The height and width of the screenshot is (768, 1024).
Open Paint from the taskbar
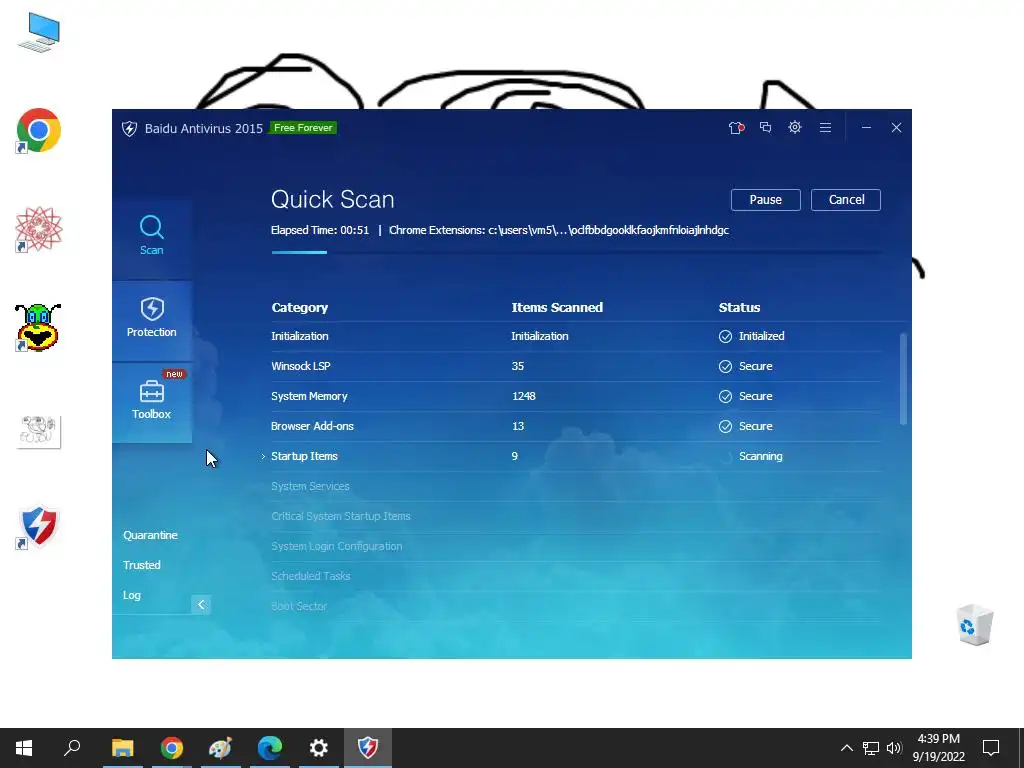tap(220, 748)
